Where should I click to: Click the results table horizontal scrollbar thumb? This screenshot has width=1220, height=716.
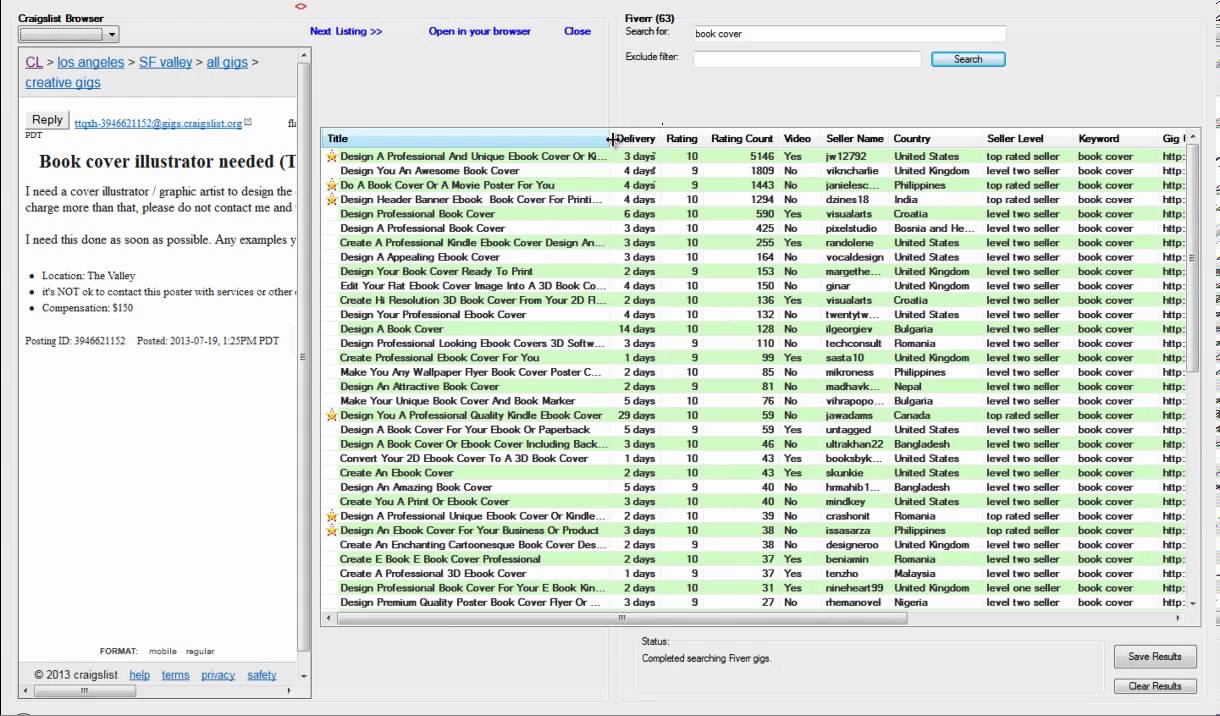[x=622, y=618]
